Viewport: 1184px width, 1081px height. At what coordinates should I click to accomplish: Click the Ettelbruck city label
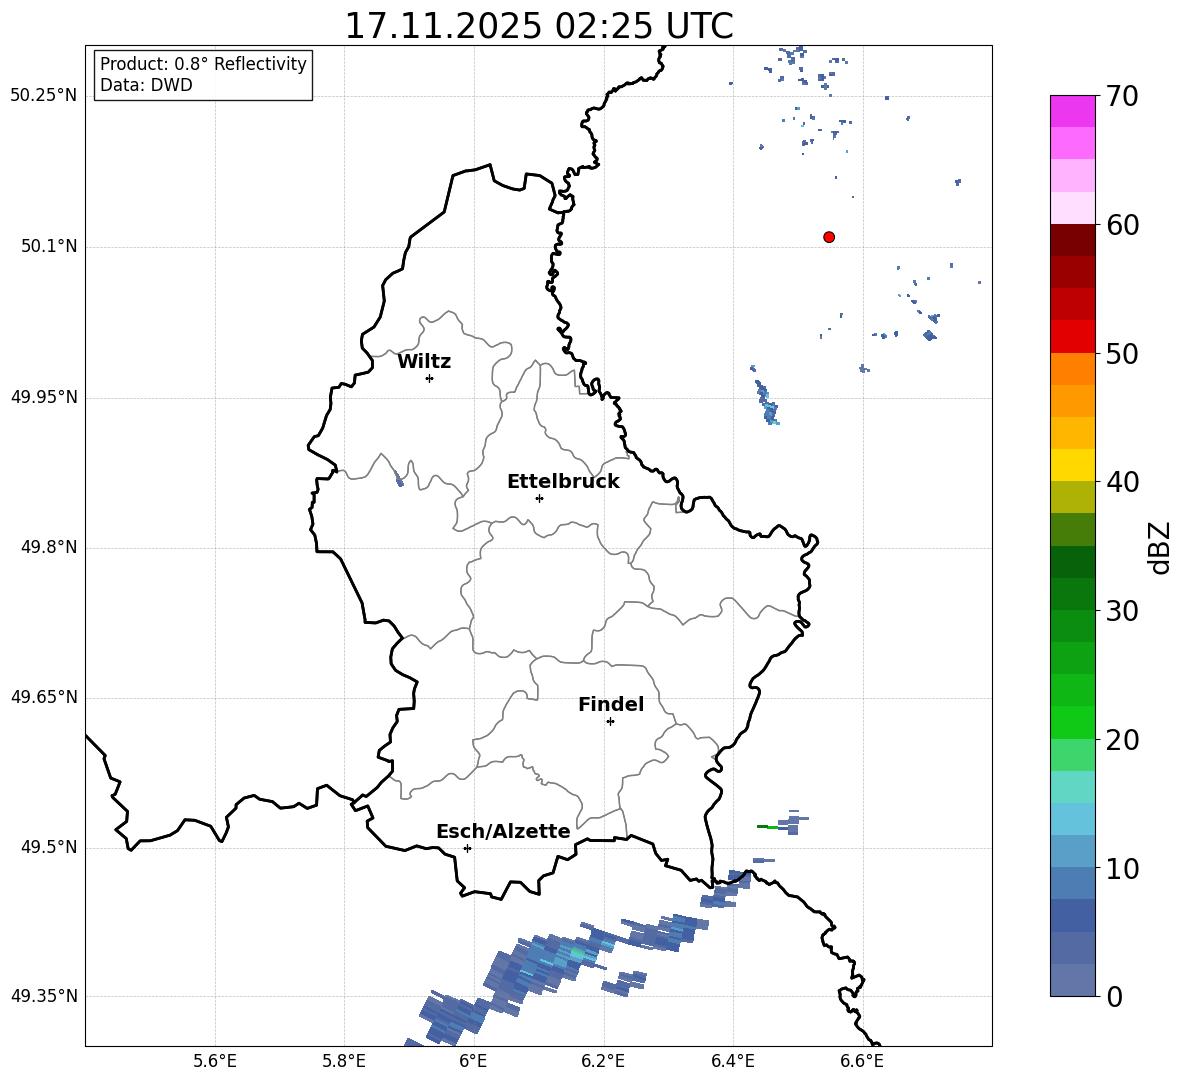[563, 482]
